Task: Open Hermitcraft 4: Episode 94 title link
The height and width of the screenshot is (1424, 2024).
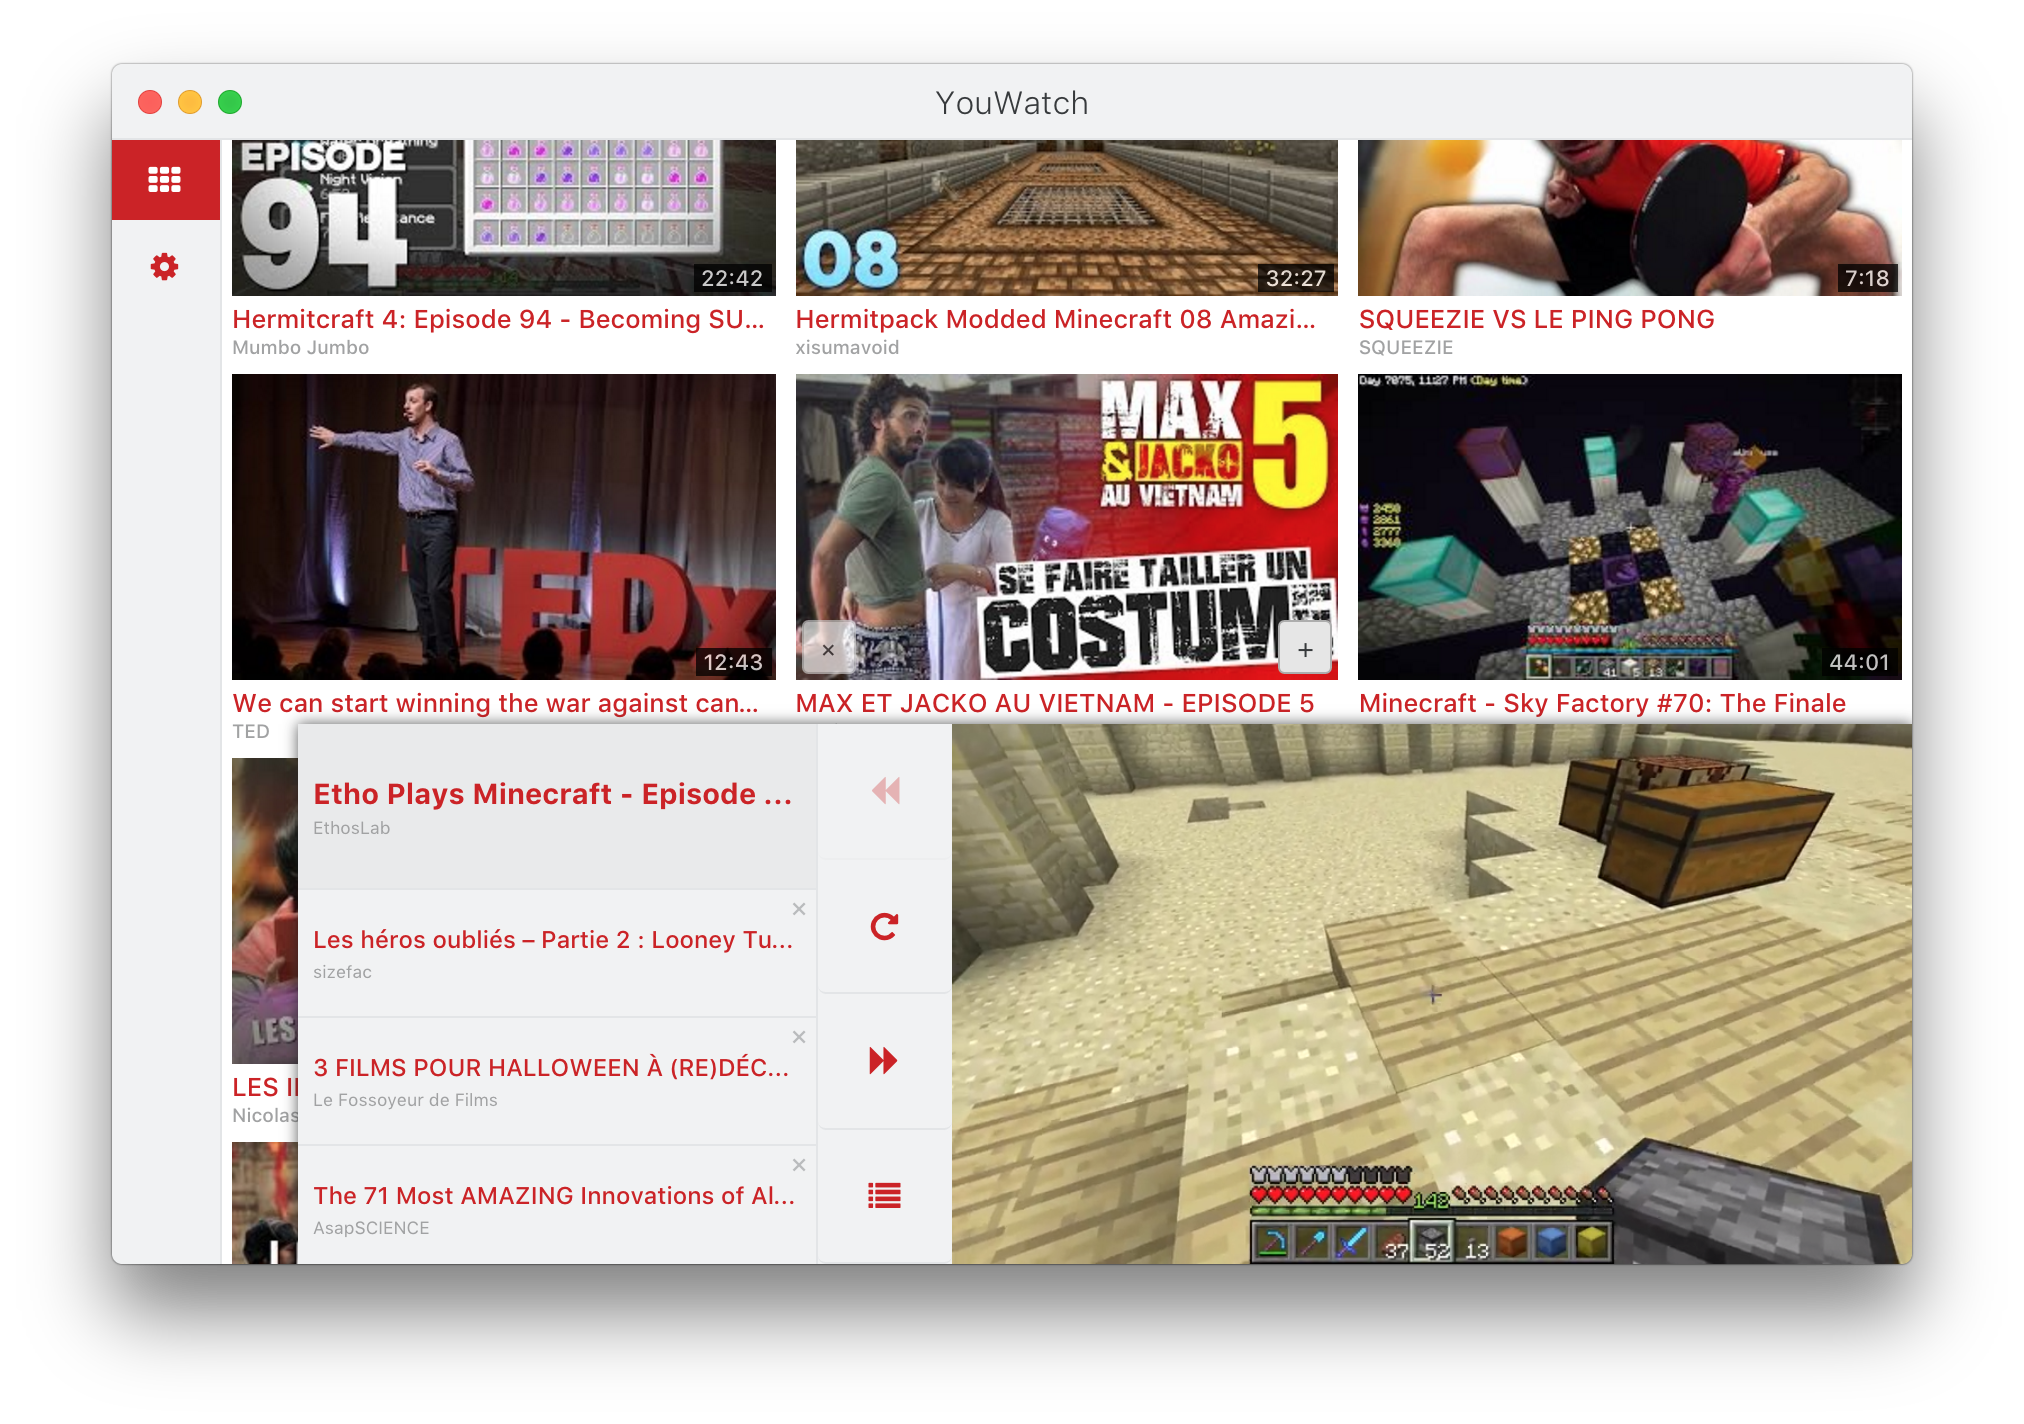Action: pyautogui.click(x=498, y=319)
